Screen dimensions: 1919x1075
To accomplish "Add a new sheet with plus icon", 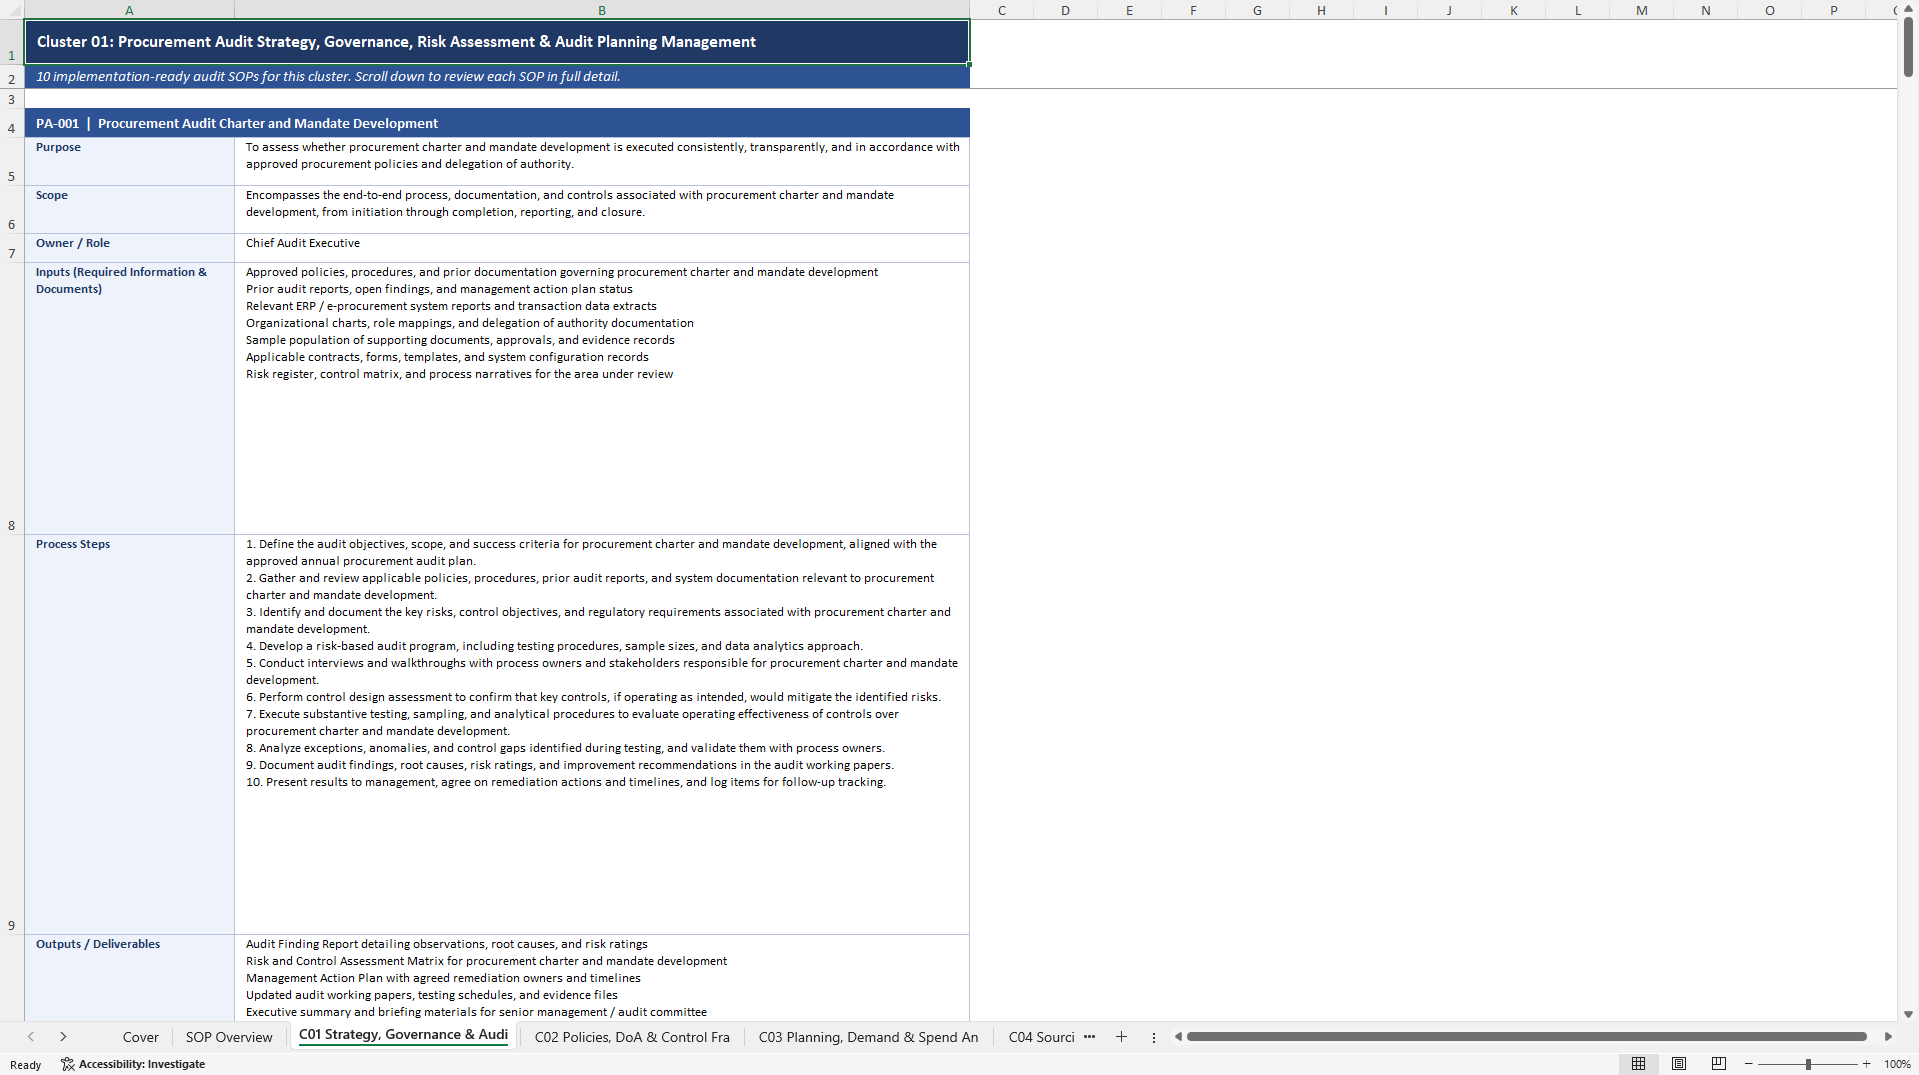I will pyautogui.click(x=1121, y=1037).
